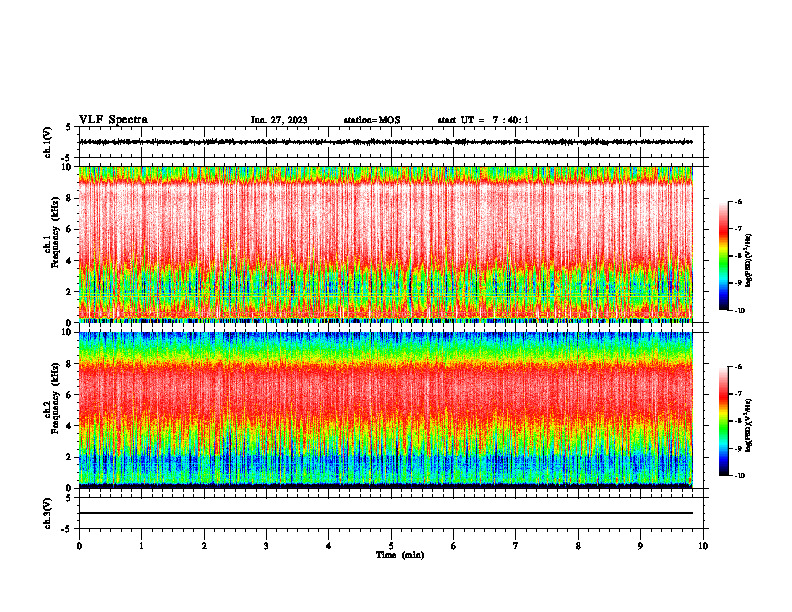The image size is (792, 612).
Task: Click time axis tick label '5'
Action: point(391,546)
